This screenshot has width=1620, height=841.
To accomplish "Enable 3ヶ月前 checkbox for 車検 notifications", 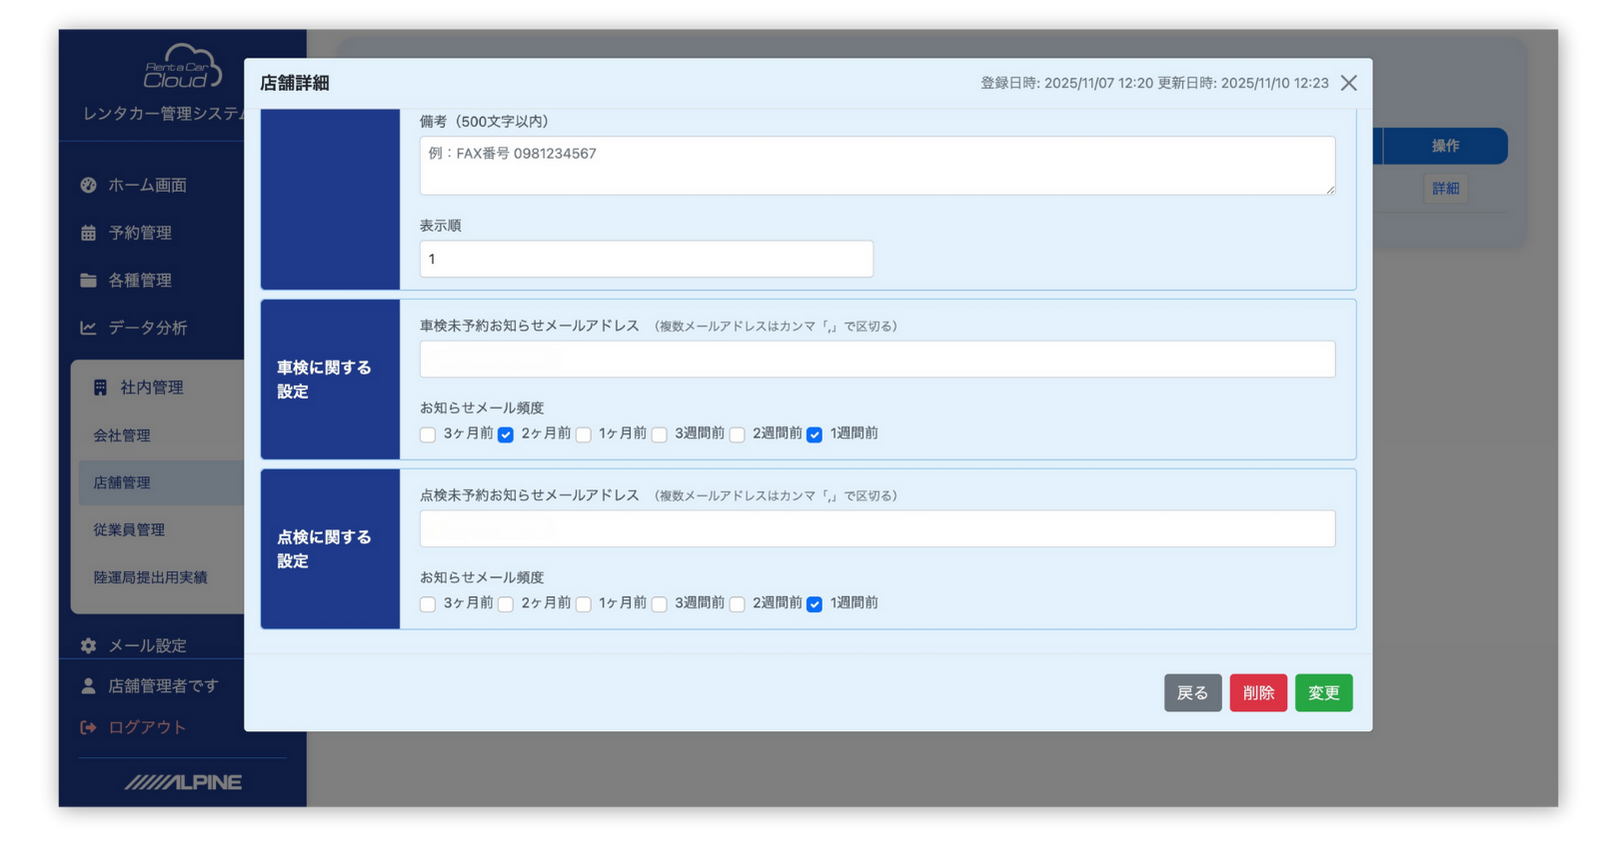I will pos(428,435).
